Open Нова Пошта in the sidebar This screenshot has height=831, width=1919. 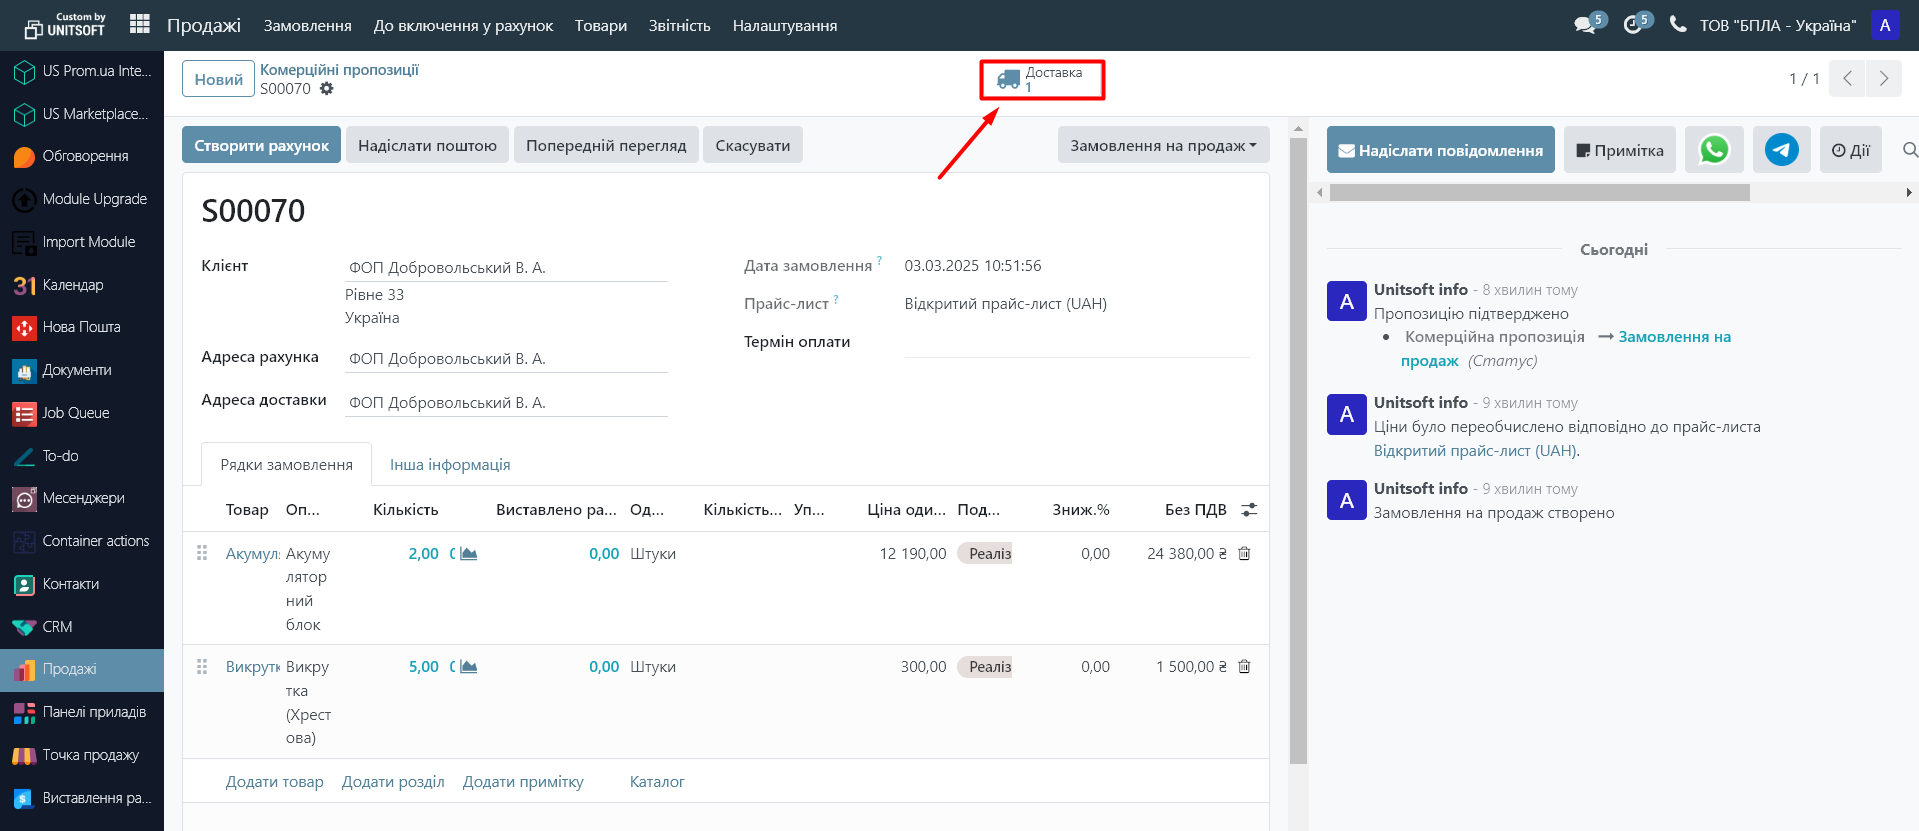pos(81,327)
